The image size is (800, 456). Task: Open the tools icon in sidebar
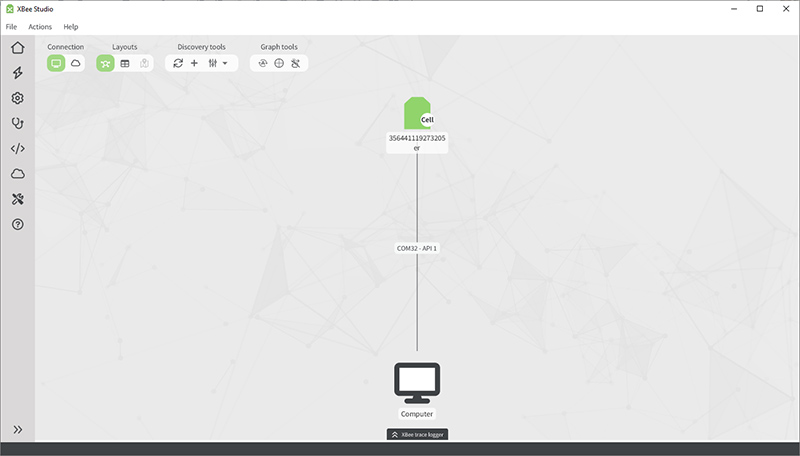(x=17, y=199)
